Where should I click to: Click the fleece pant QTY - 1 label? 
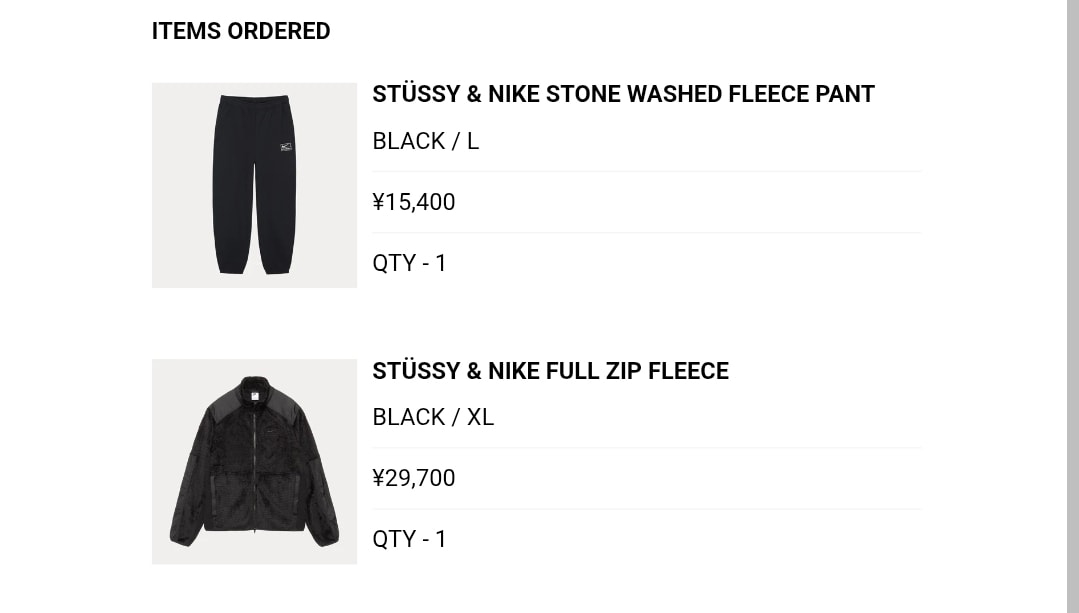(410, 263)
